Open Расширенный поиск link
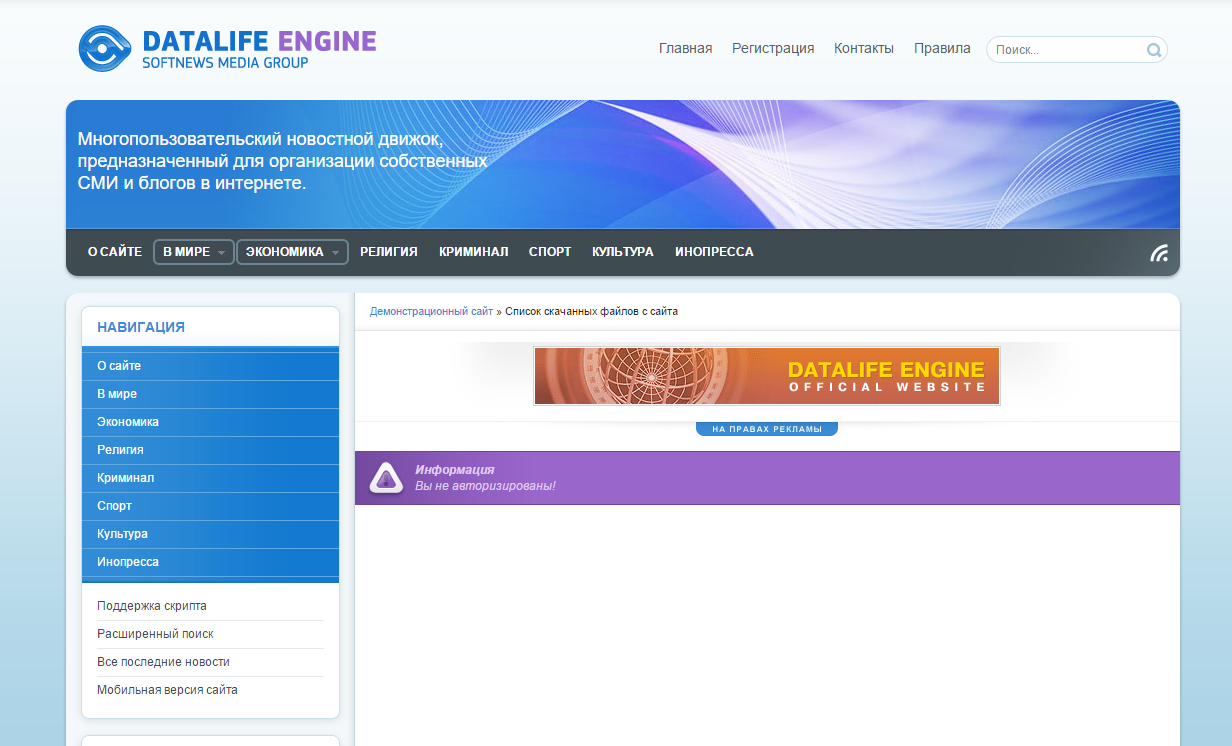Screen dimensions: 1232x746 point(155,634)
